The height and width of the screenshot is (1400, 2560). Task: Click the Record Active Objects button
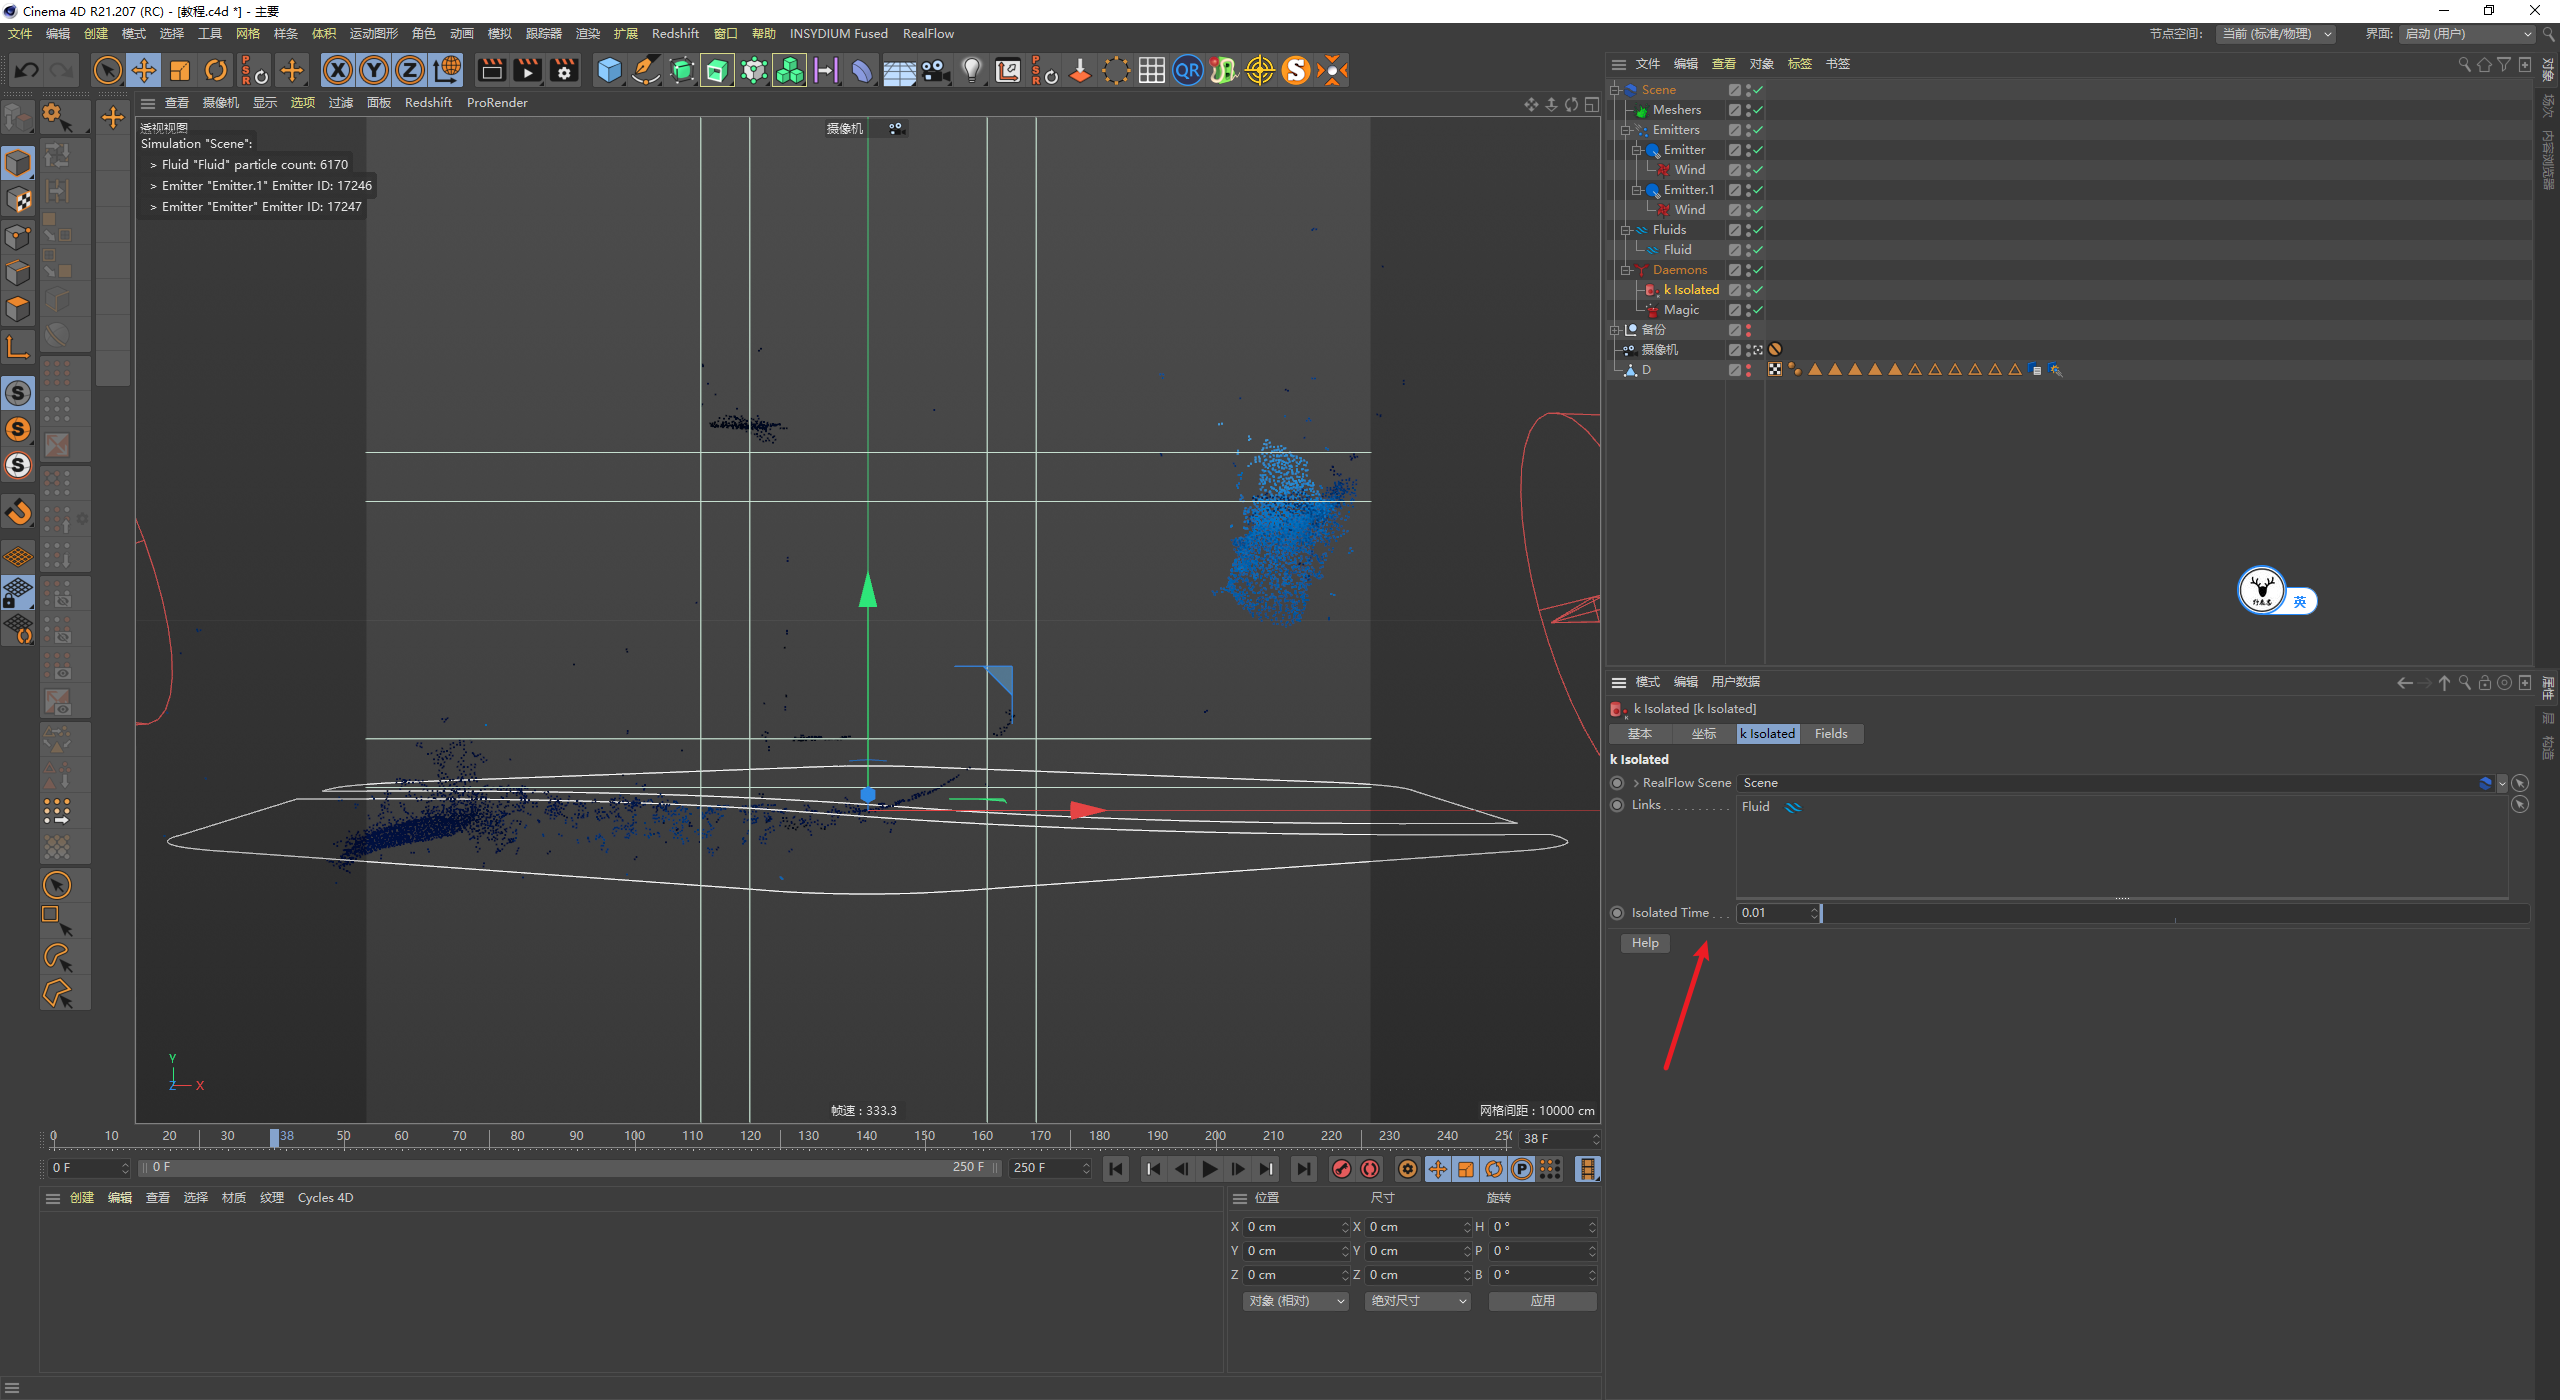pyautogui.click(x=1342, y=1169)
